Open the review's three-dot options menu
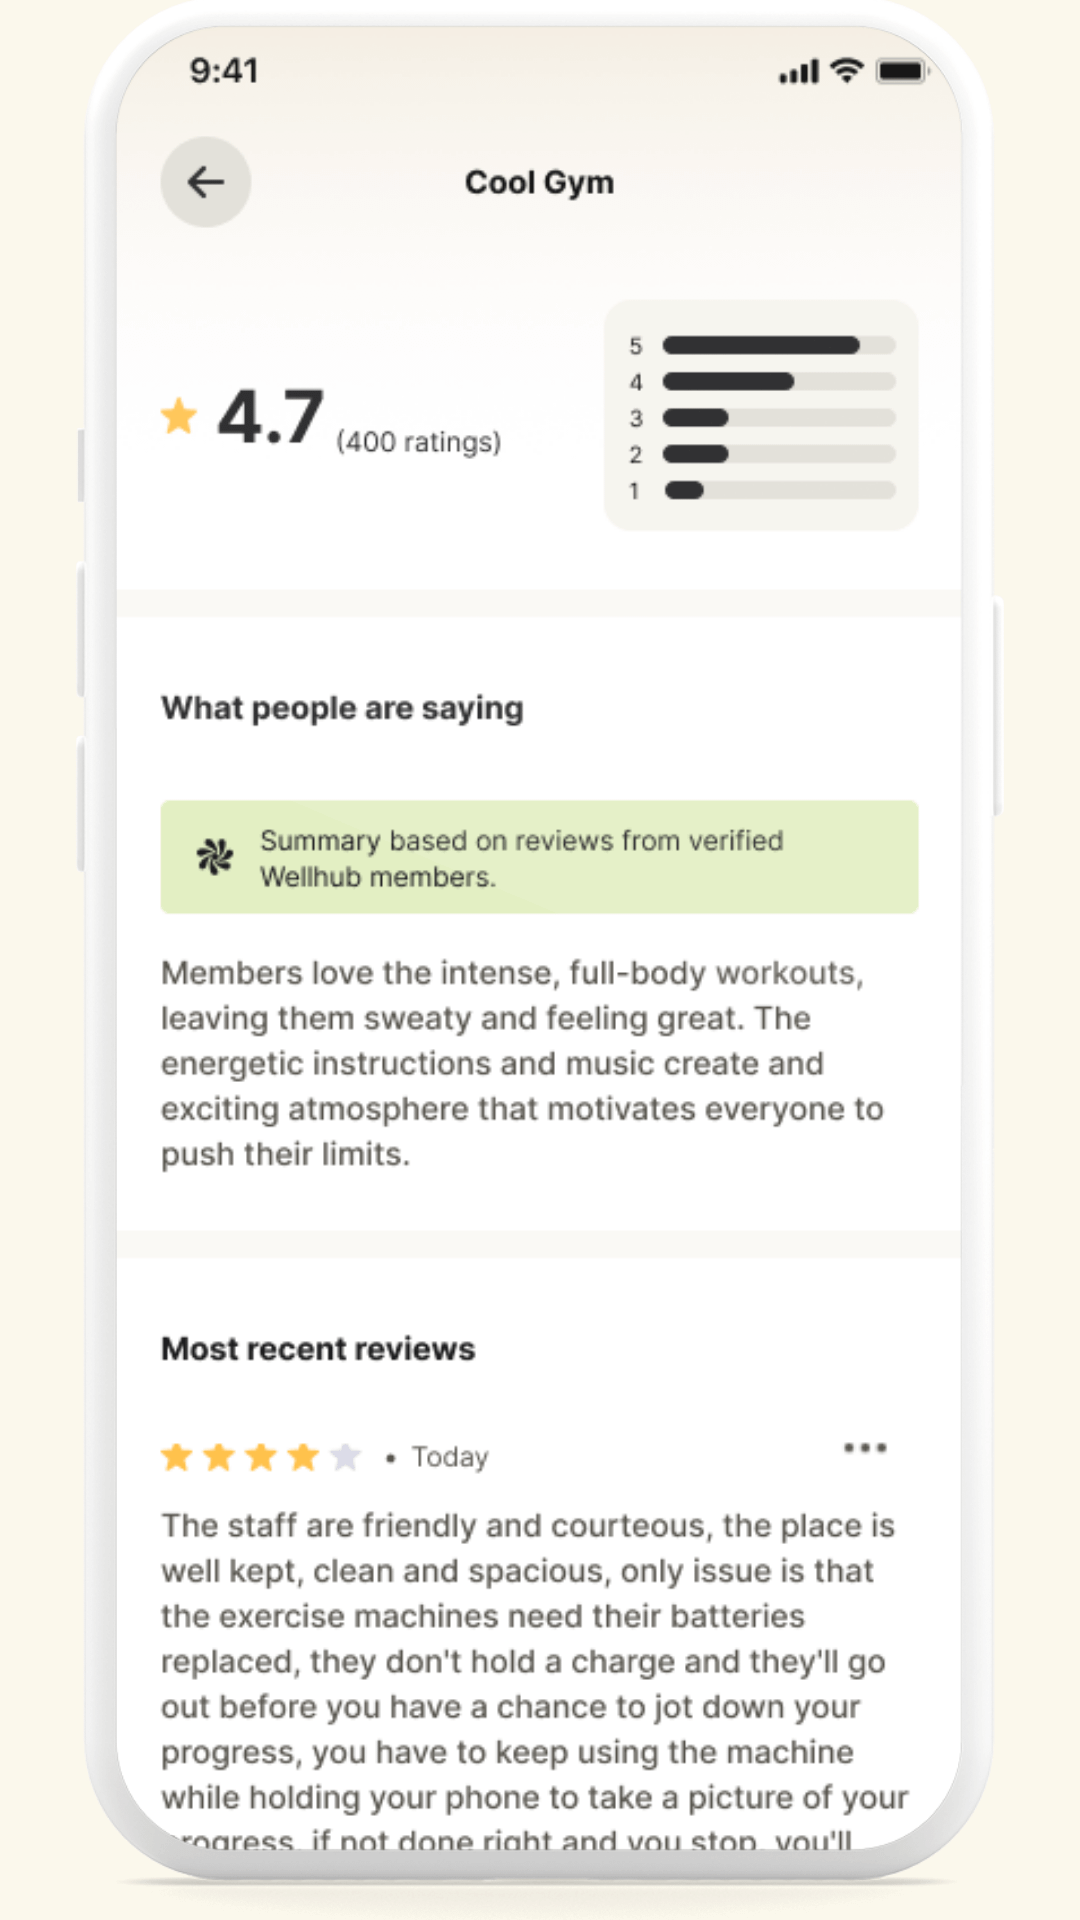 (865, 1448)
